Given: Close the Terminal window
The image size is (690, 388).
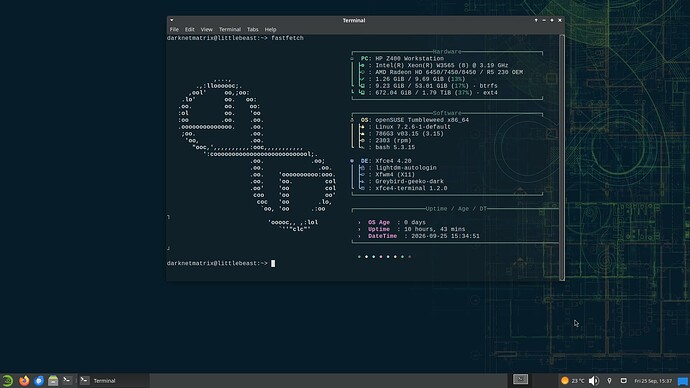Looking at the screenshot, I should [560, 20].
